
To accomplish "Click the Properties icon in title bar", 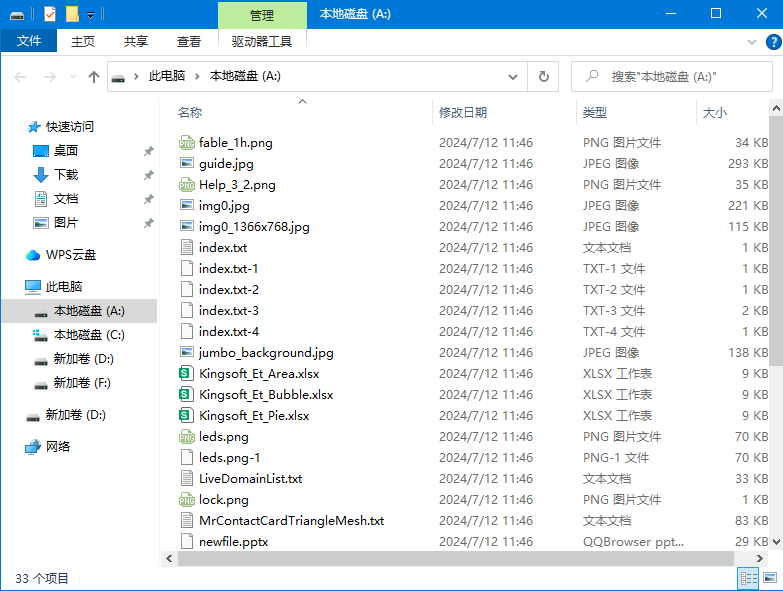I will pos(50,14).
